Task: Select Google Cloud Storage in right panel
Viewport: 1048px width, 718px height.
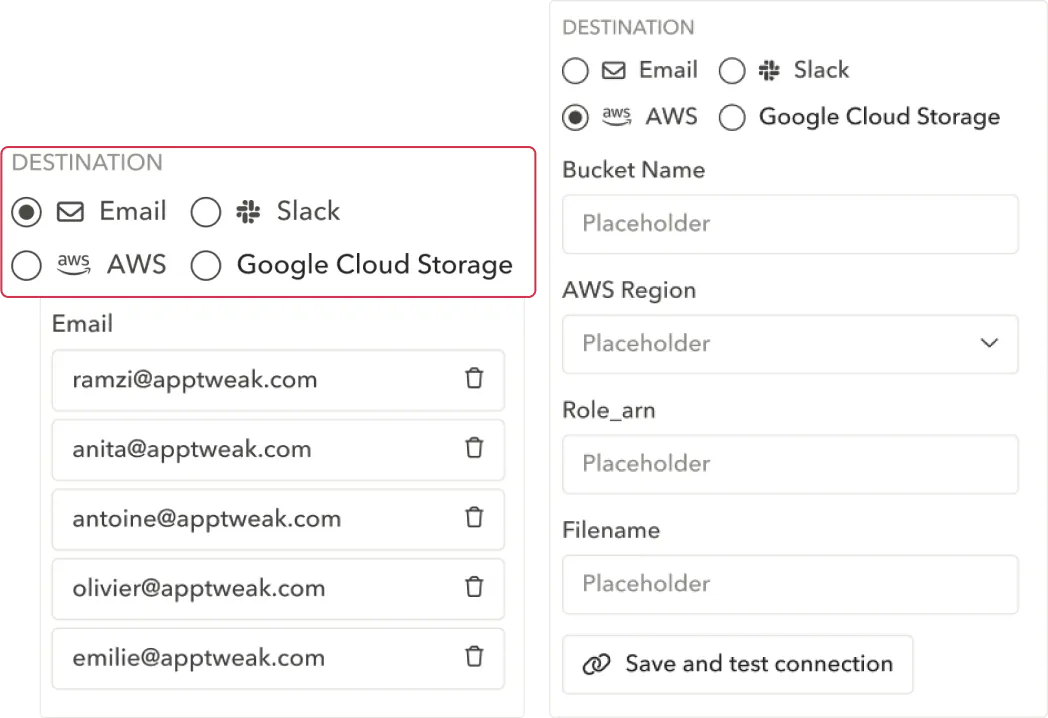Action: [733, 118]
